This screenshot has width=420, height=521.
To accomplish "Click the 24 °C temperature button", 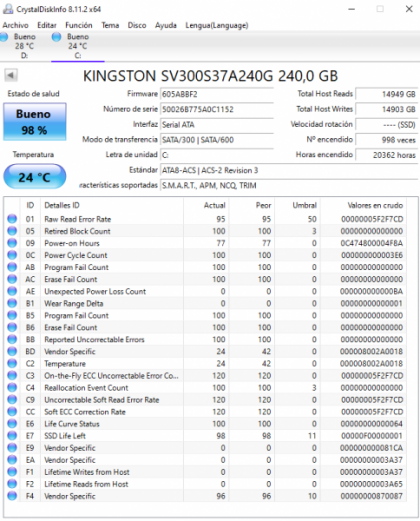I will coord(35,177).
